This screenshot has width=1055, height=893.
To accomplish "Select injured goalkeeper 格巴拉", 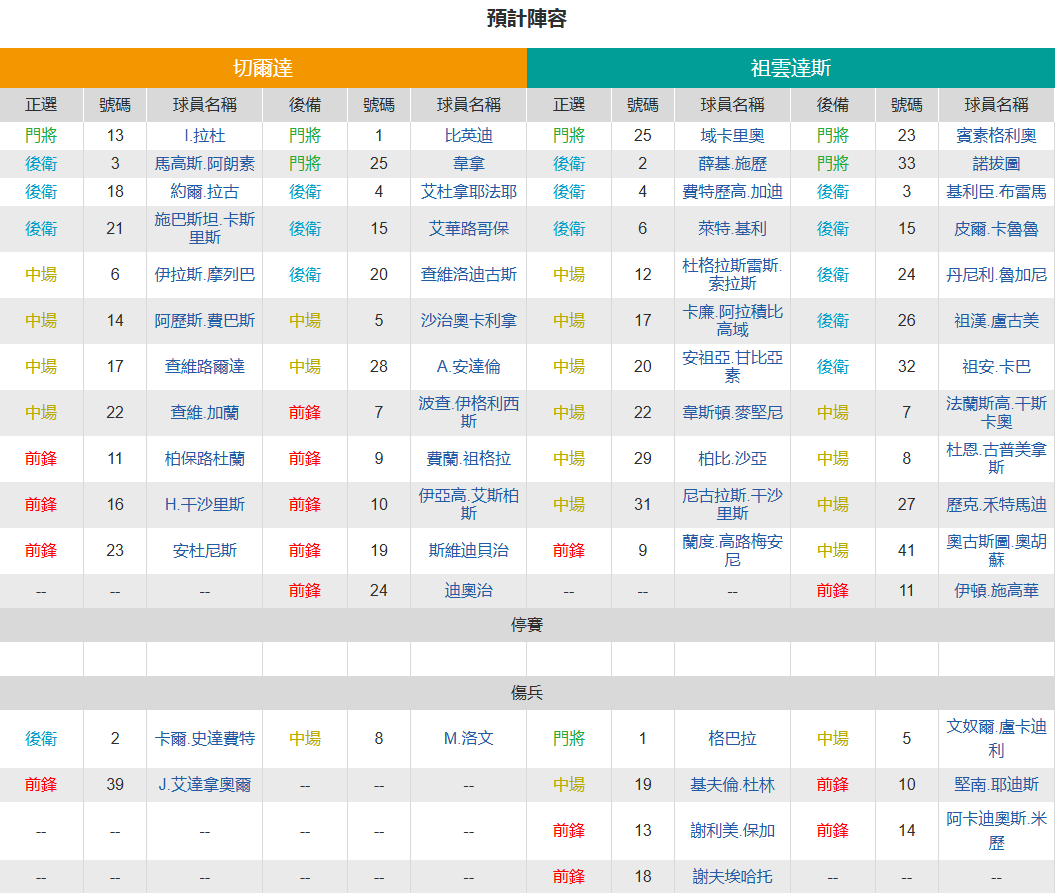I will pos(732,738).
